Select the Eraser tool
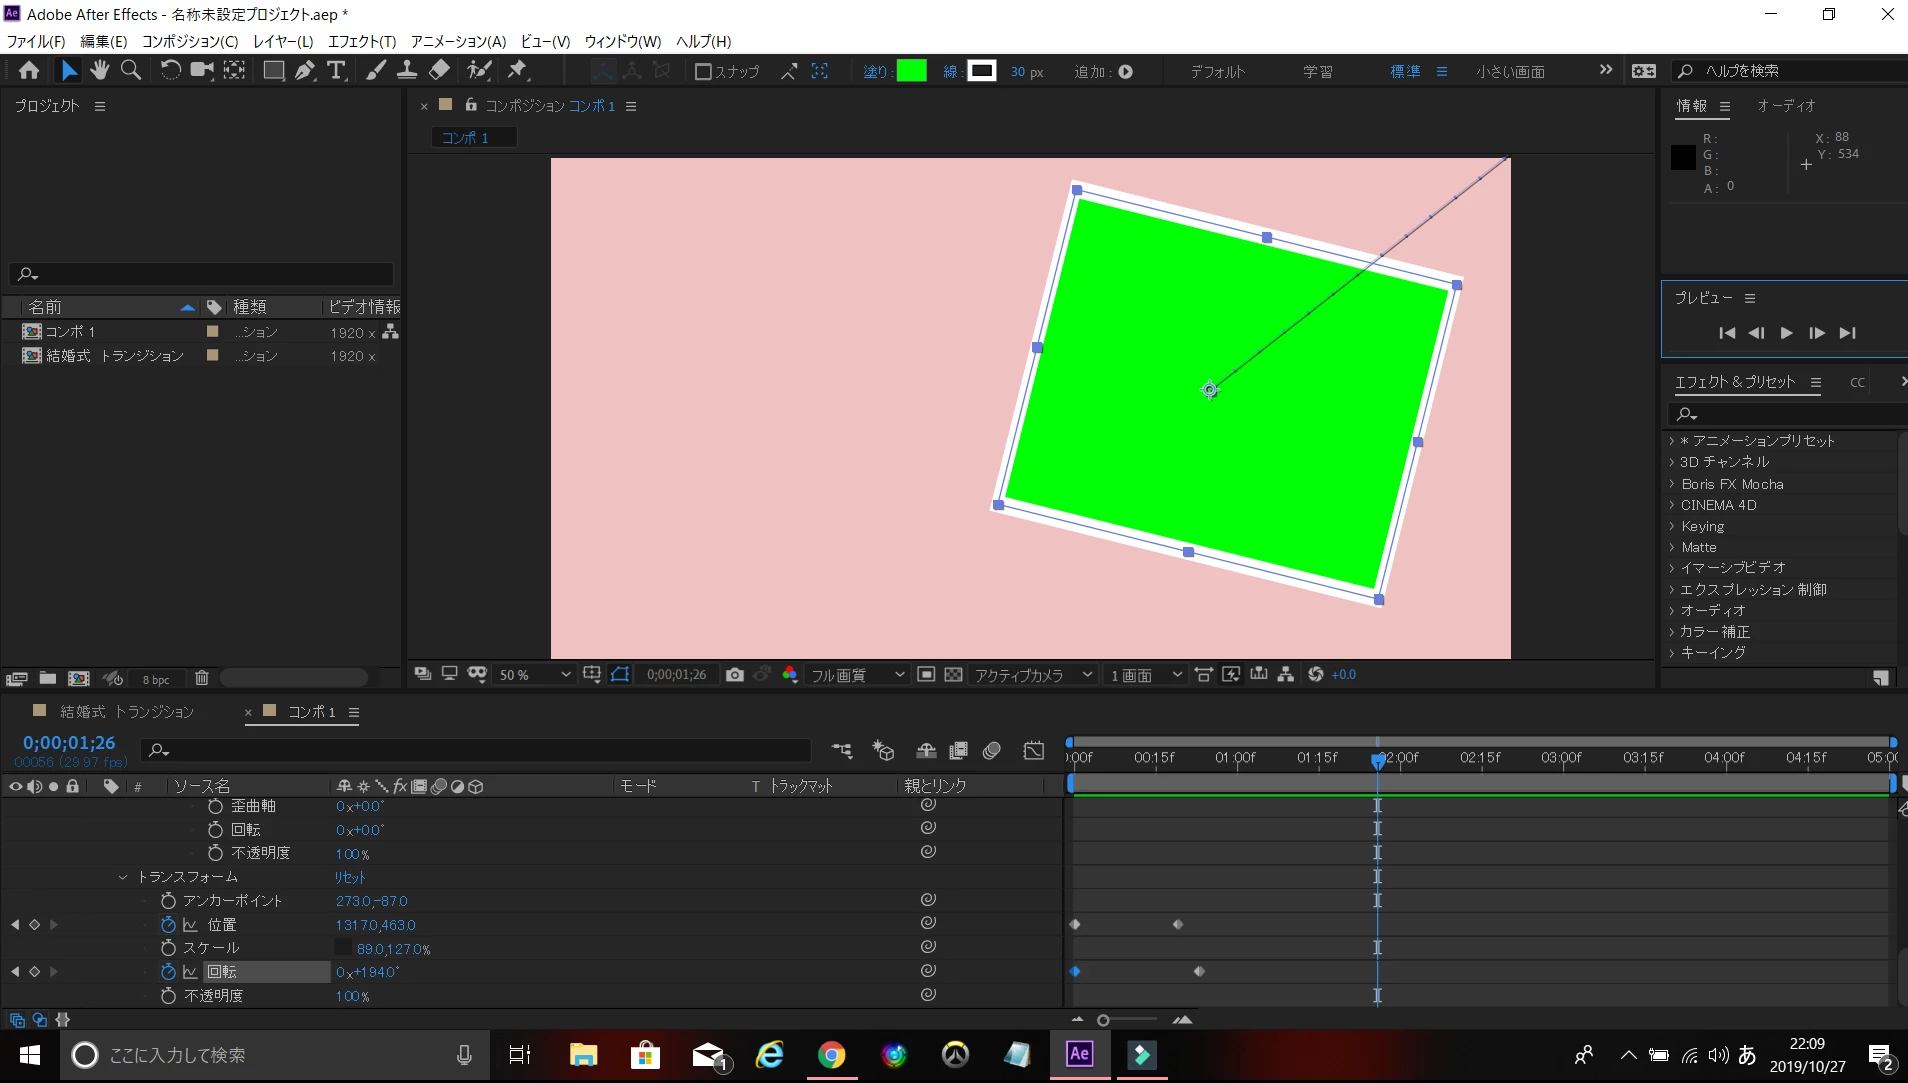The width and height of the screenshot is (1908, 1083). 439,70
